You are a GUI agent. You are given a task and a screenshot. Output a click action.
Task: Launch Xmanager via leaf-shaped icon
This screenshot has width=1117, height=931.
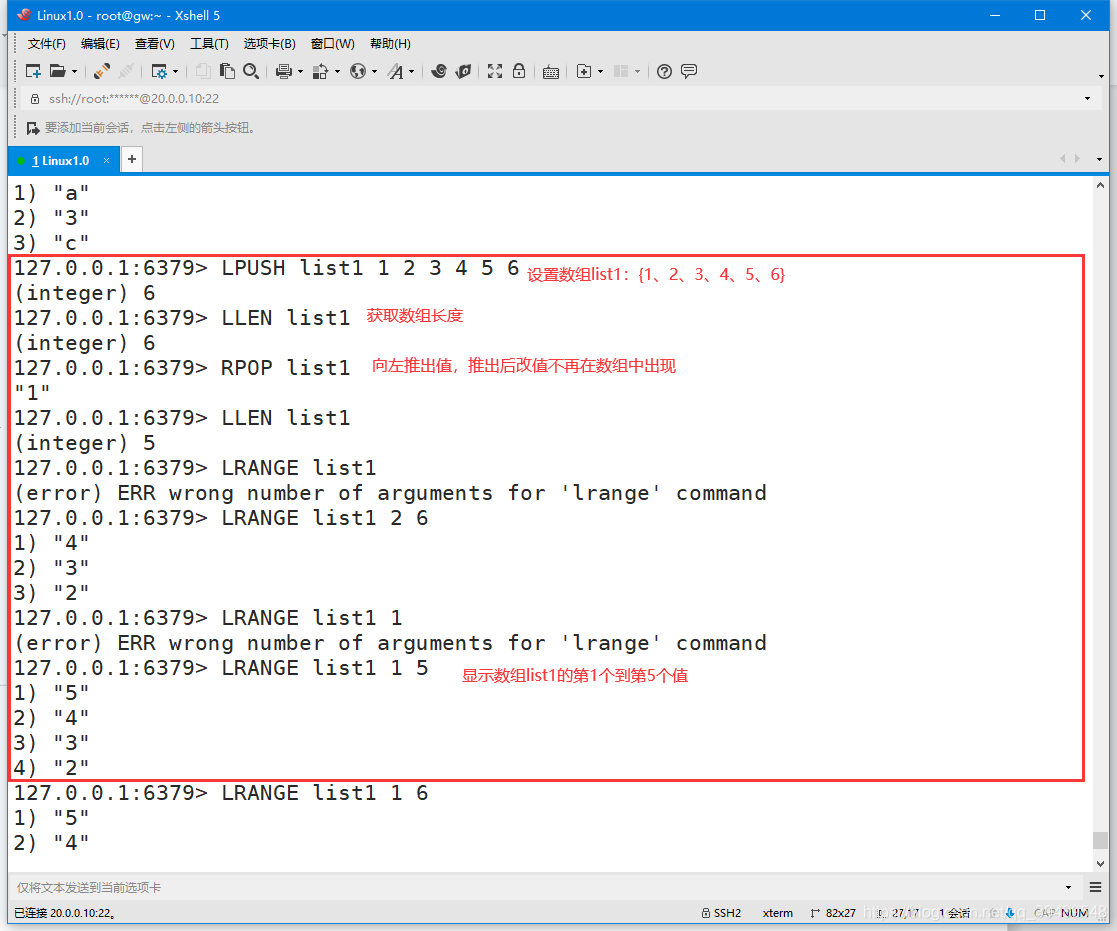pos(464,71)
